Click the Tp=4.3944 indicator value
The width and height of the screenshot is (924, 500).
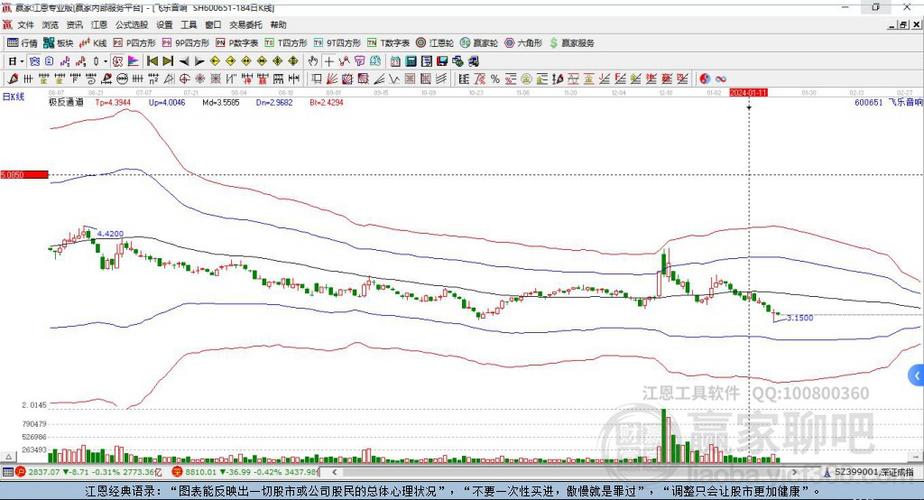pos(113,102)
